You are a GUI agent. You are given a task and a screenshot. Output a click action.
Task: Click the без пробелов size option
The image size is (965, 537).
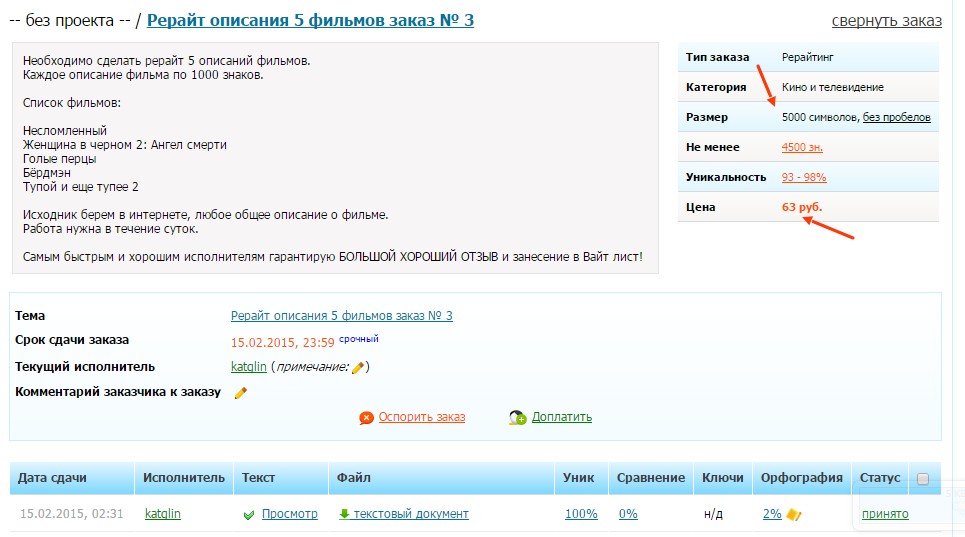click(x=897, y=117)
